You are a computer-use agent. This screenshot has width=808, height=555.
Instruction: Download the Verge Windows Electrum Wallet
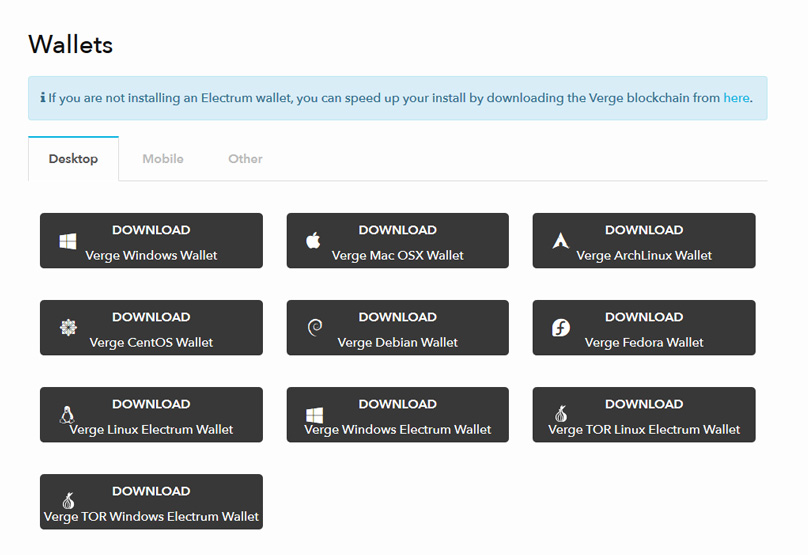[x=398, y=415]
